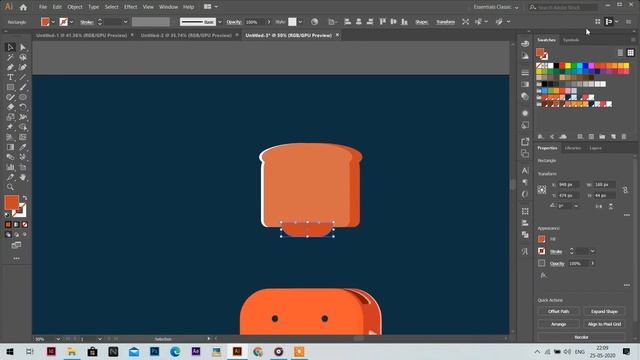The height and width of the screenshot is (360, 640).
Task: Select the Paintbrush tool
Action: (23, 87)
